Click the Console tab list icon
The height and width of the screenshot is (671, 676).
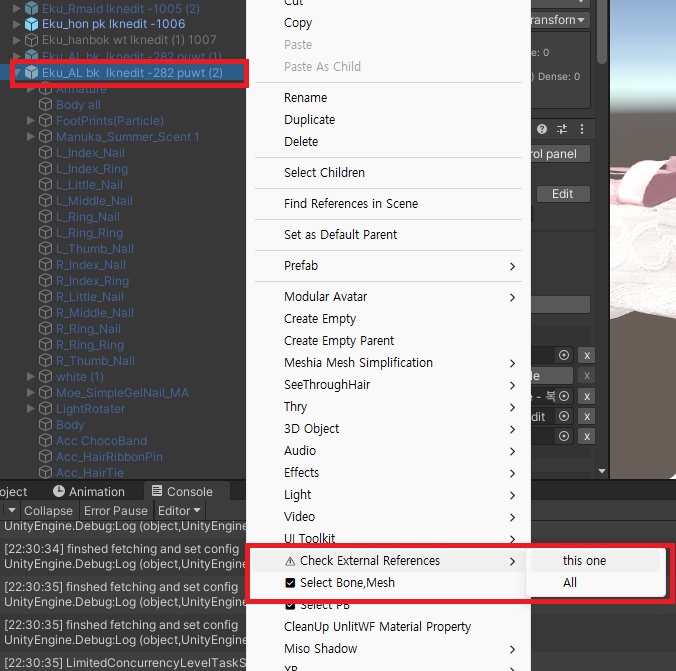[157, 491]
